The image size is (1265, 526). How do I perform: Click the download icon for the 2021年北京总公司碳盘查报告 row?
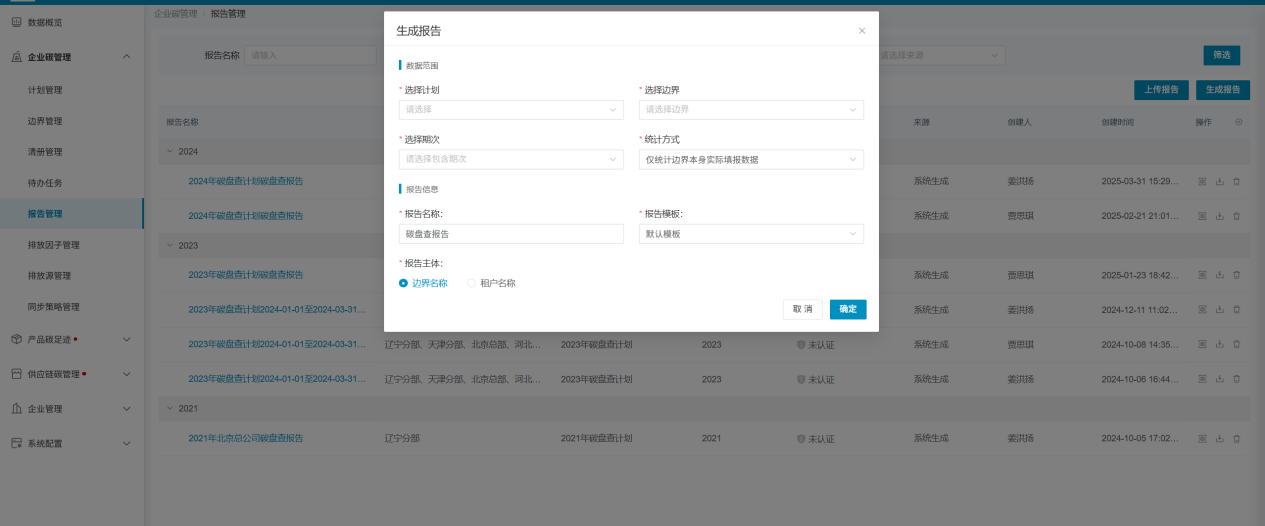(1219, 438)
